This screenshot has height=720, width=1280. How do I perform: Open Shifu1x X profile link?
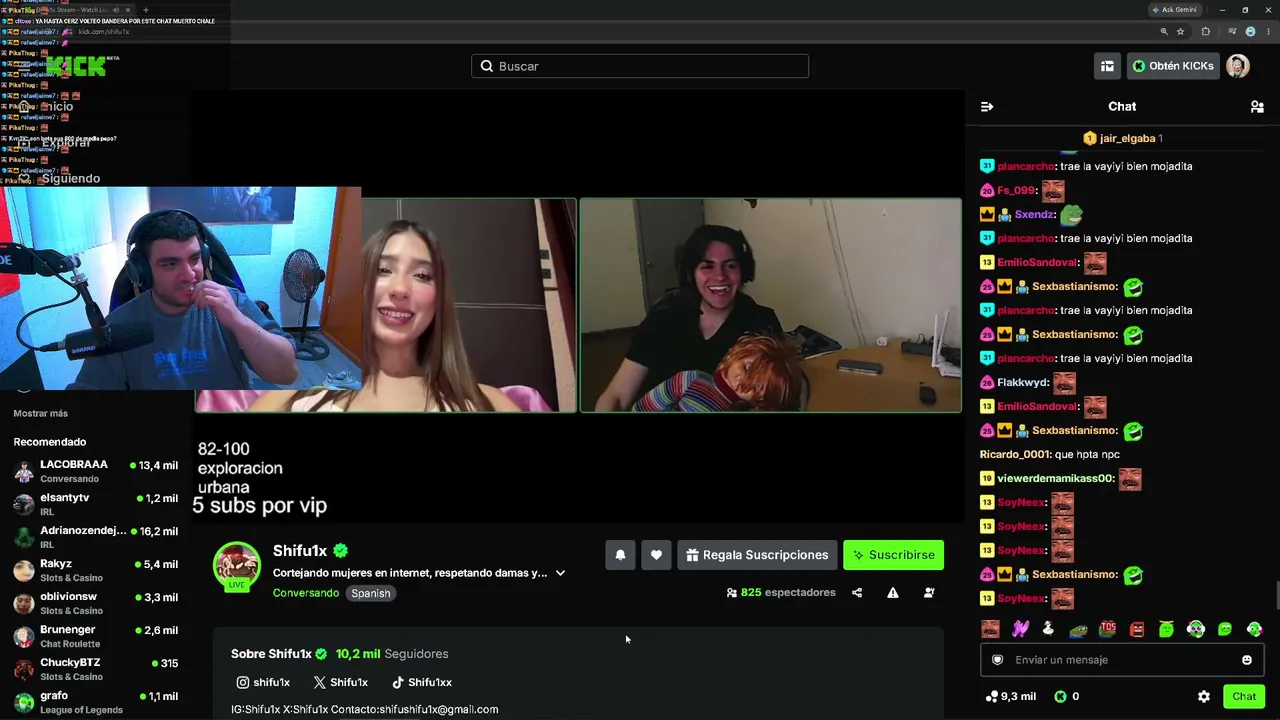[x=341, y=682]
